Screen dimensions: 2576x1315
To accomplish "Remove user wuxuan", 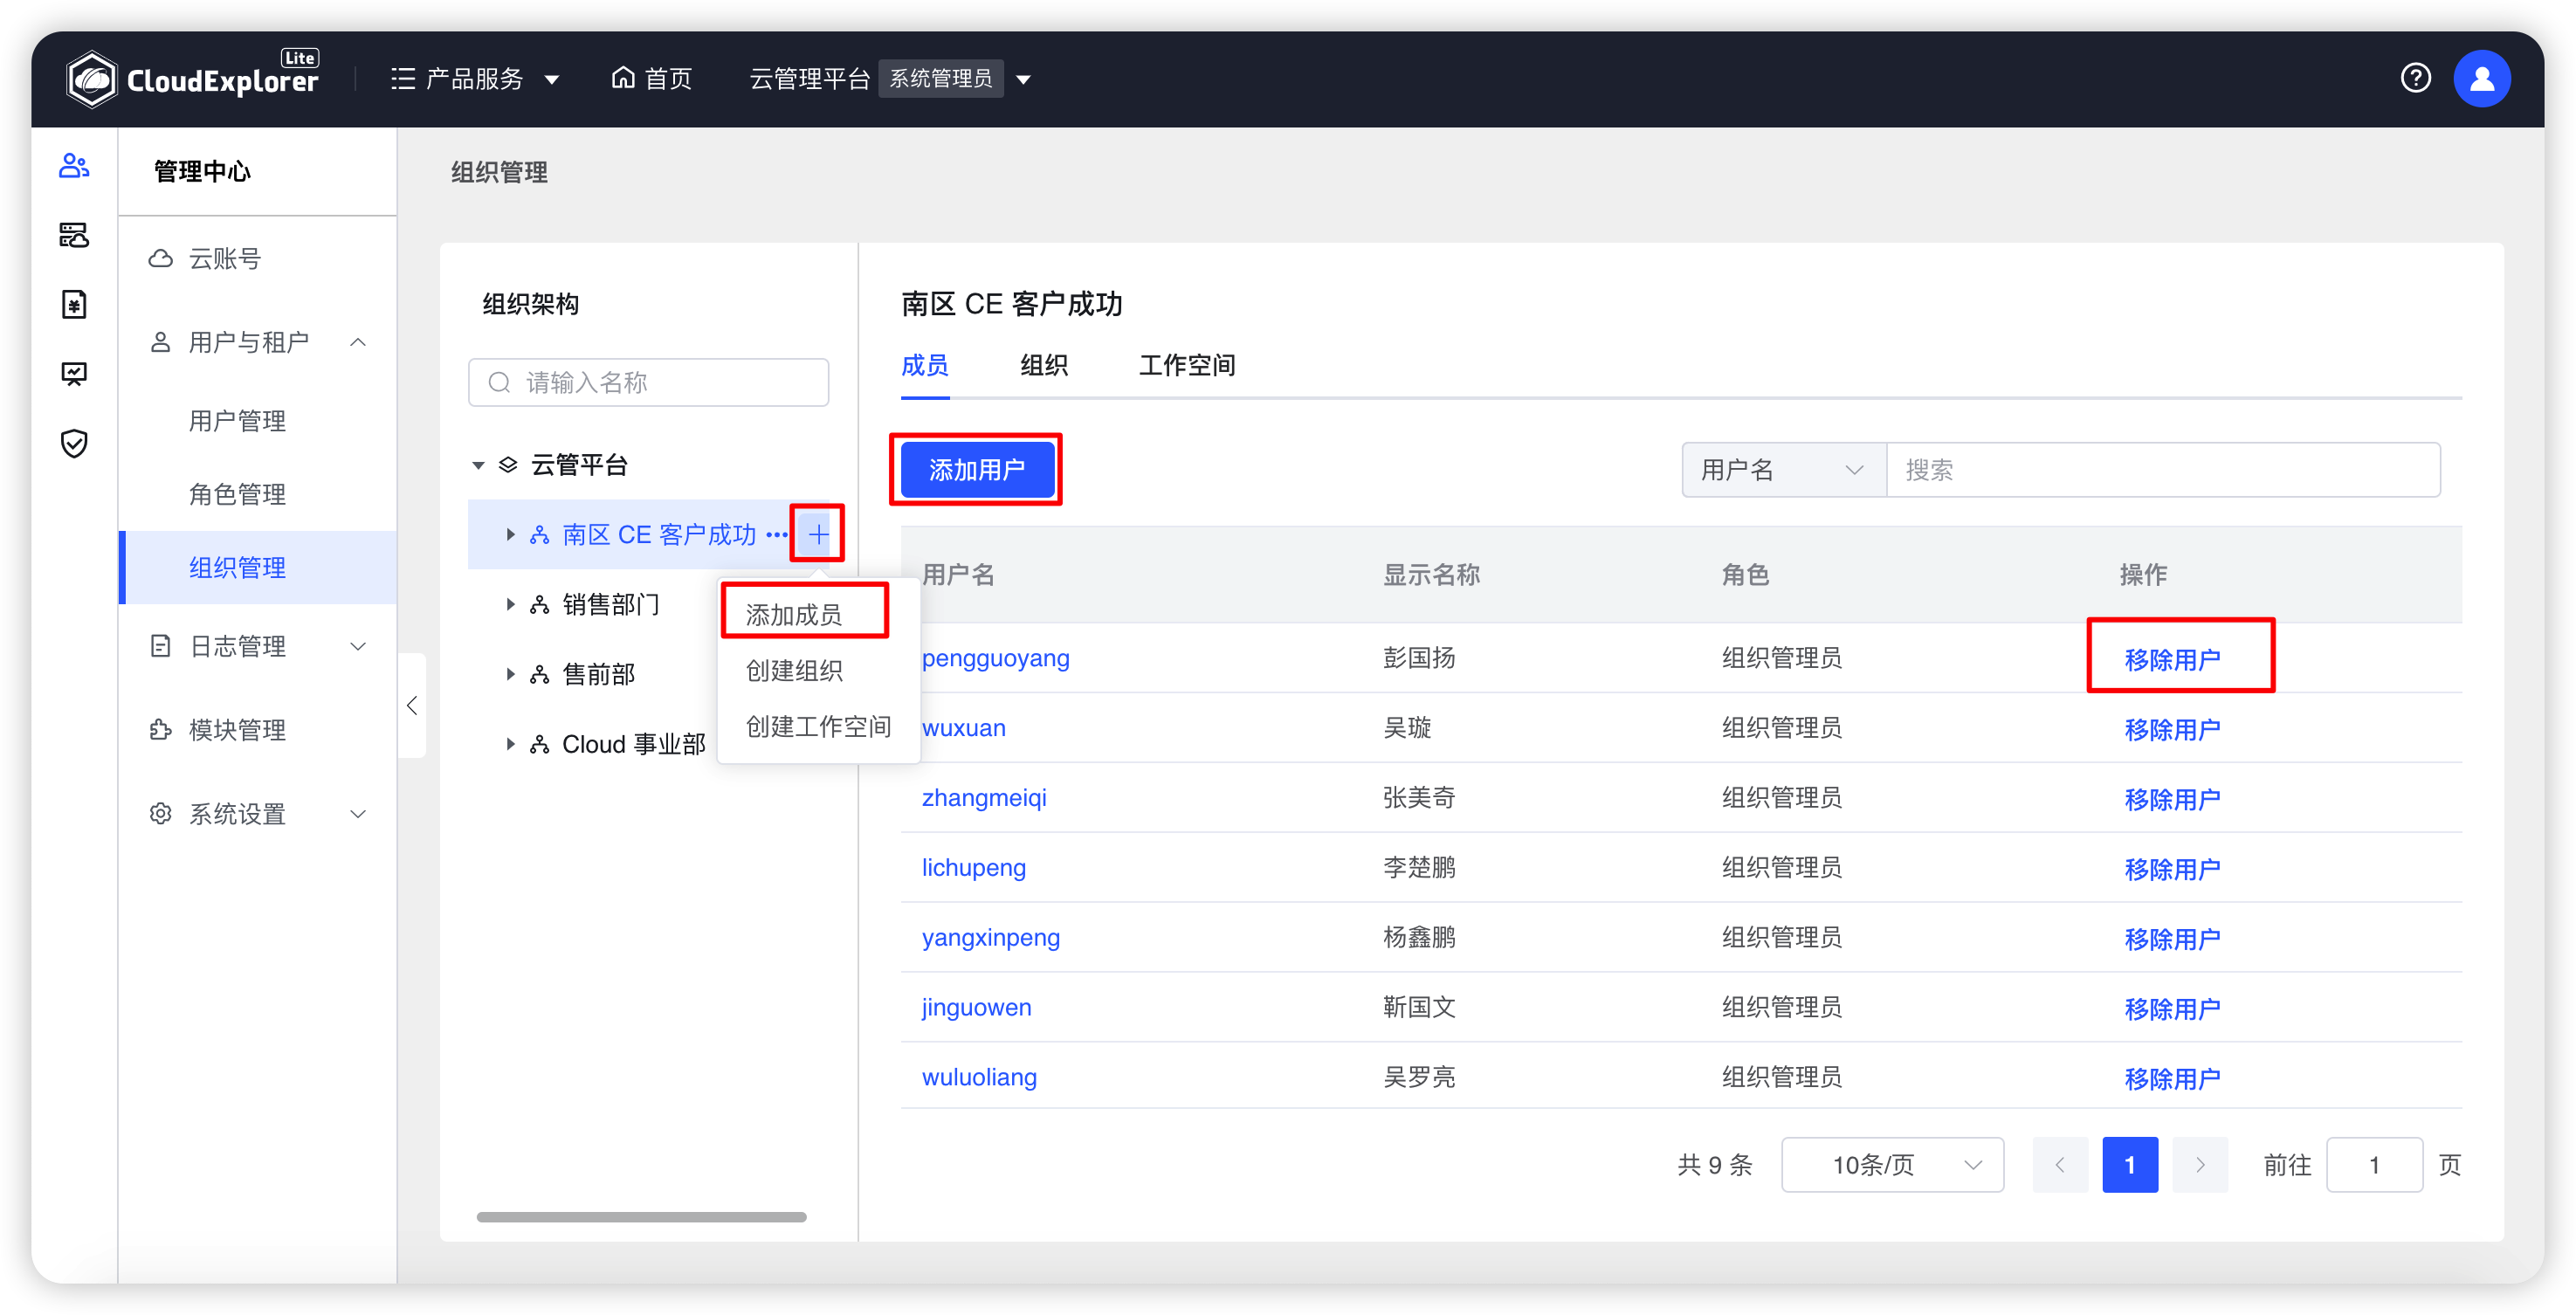I will click(2172, 729).
